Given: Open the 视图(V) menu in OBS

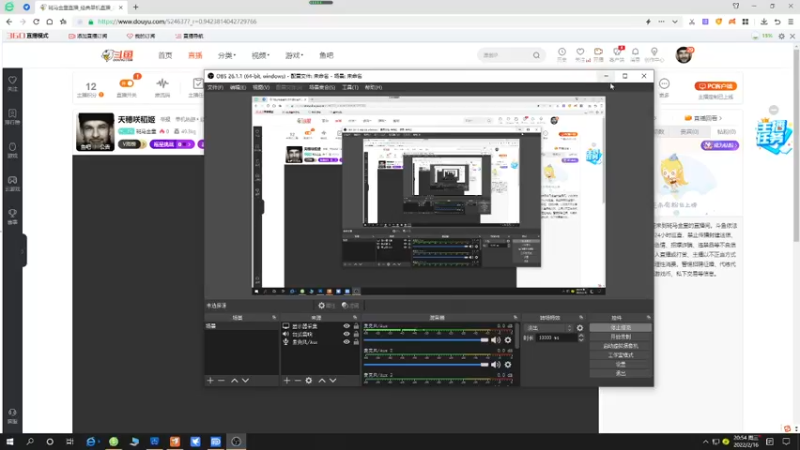Looking at the screenshot, I should 261,87.
